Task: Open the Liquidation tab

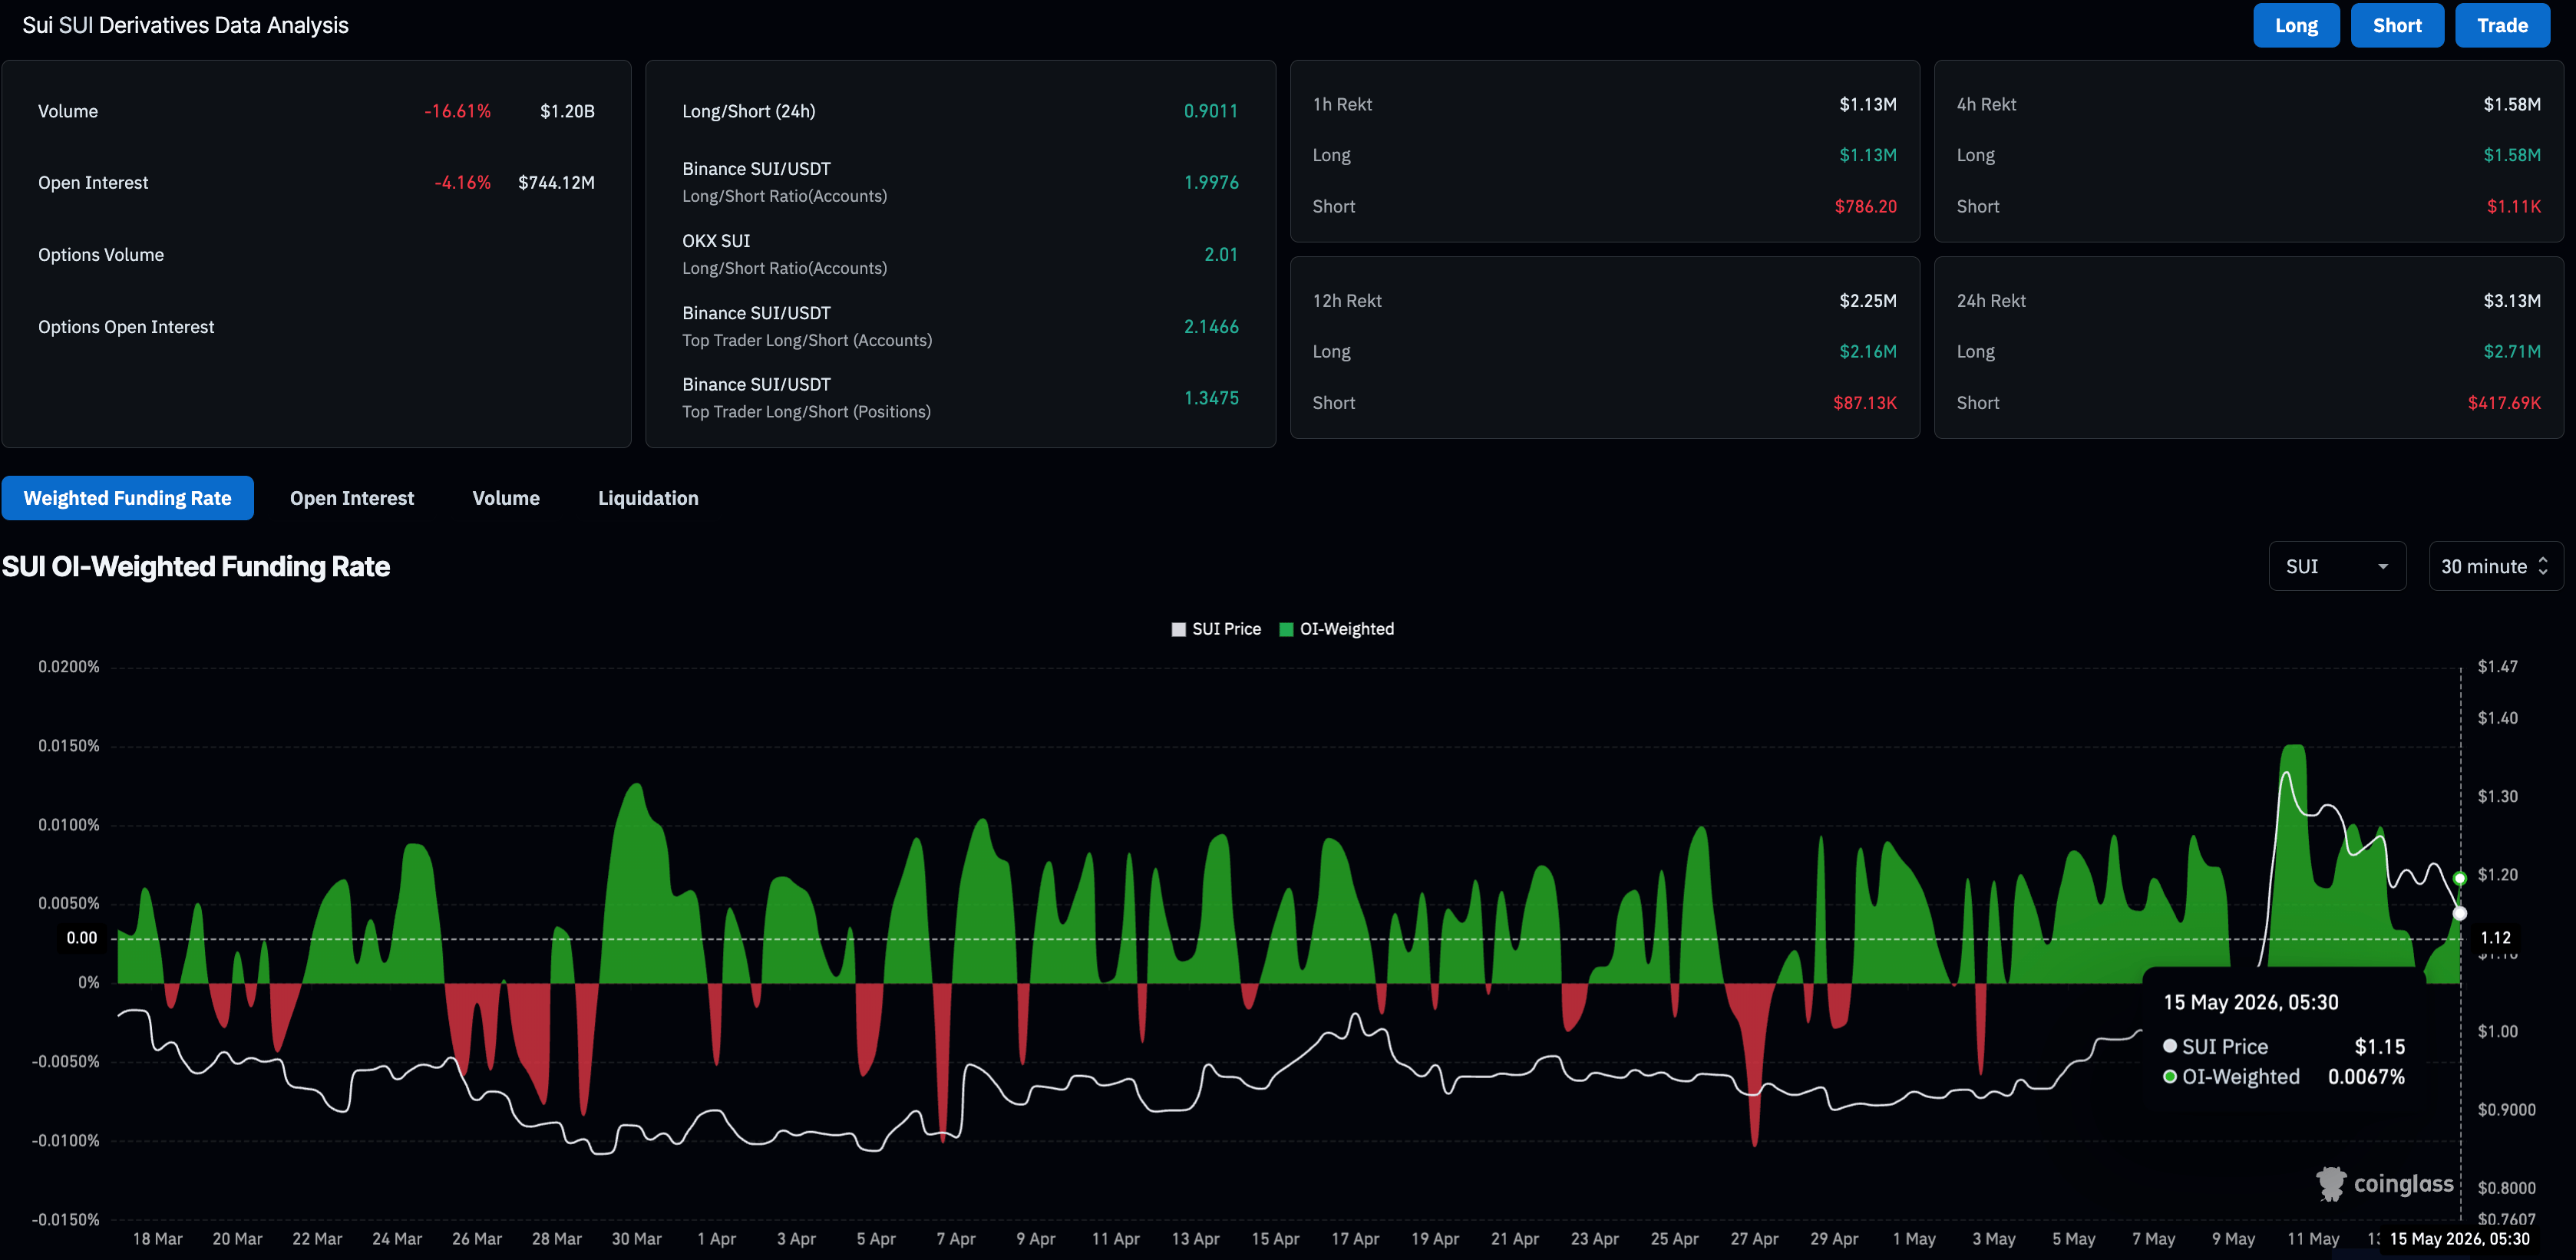Action: [x=648, y=498]
